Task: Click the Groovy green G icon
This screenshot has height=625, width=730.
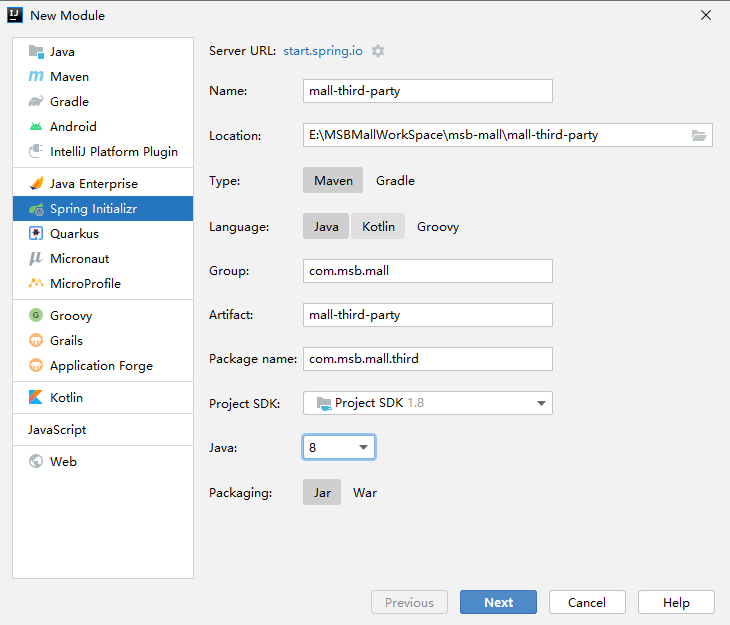Action: click(x=36, y=315)
